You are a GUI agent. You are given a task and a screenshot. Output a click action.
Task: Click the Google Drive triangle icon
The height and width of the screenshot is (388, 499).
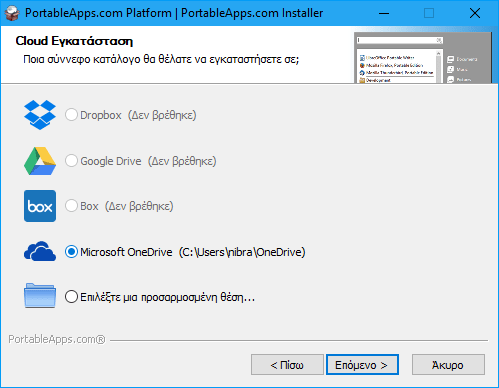40,161
